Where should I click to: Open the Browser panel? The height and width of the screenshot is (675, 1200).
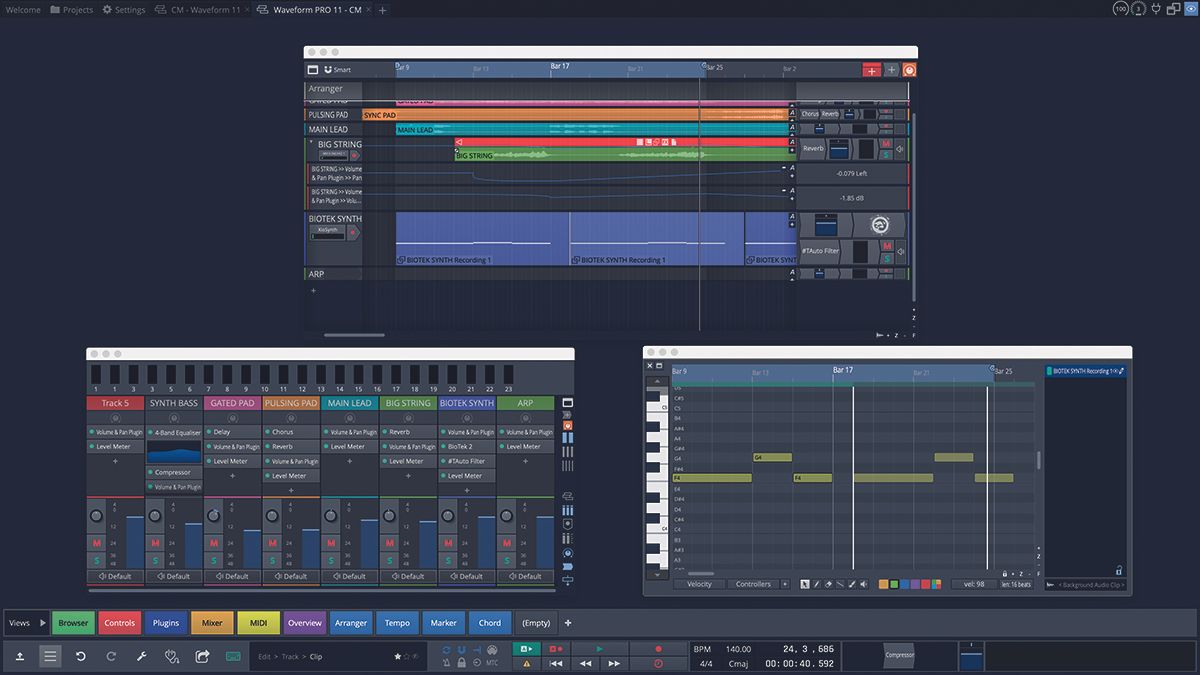click(73, 622)
